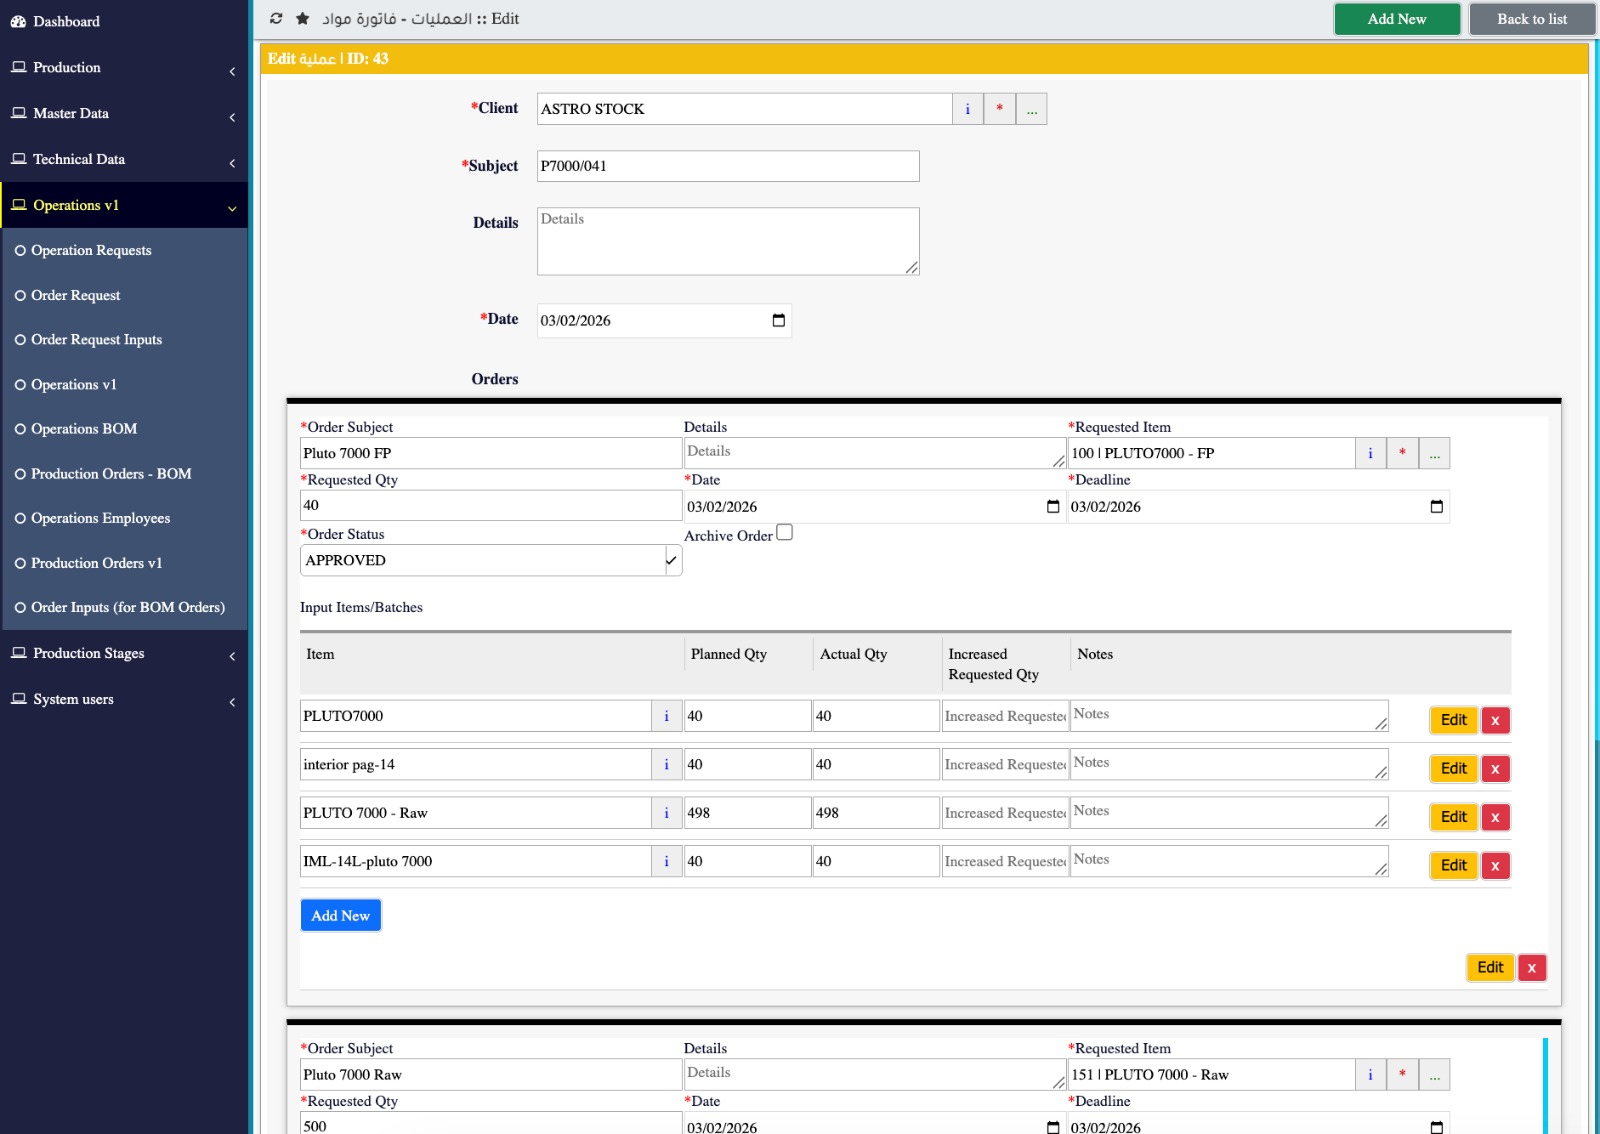Click the red asterisk button next to Client
This screenshot has height=1134, width=1600.
pyautogui.click(x=999, y=109)
